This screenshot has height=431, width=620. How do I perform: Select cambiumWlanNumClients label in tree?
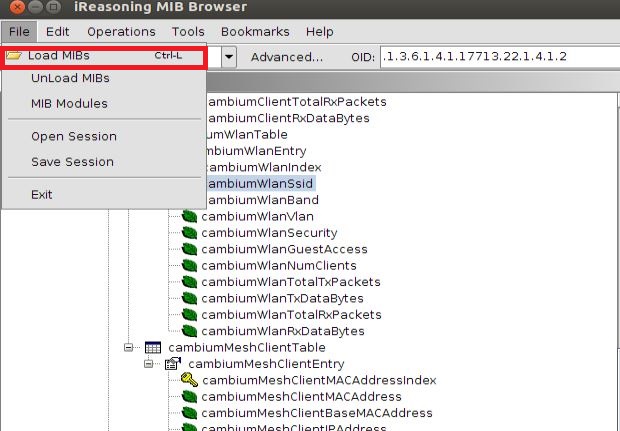[x=279, y=266]
